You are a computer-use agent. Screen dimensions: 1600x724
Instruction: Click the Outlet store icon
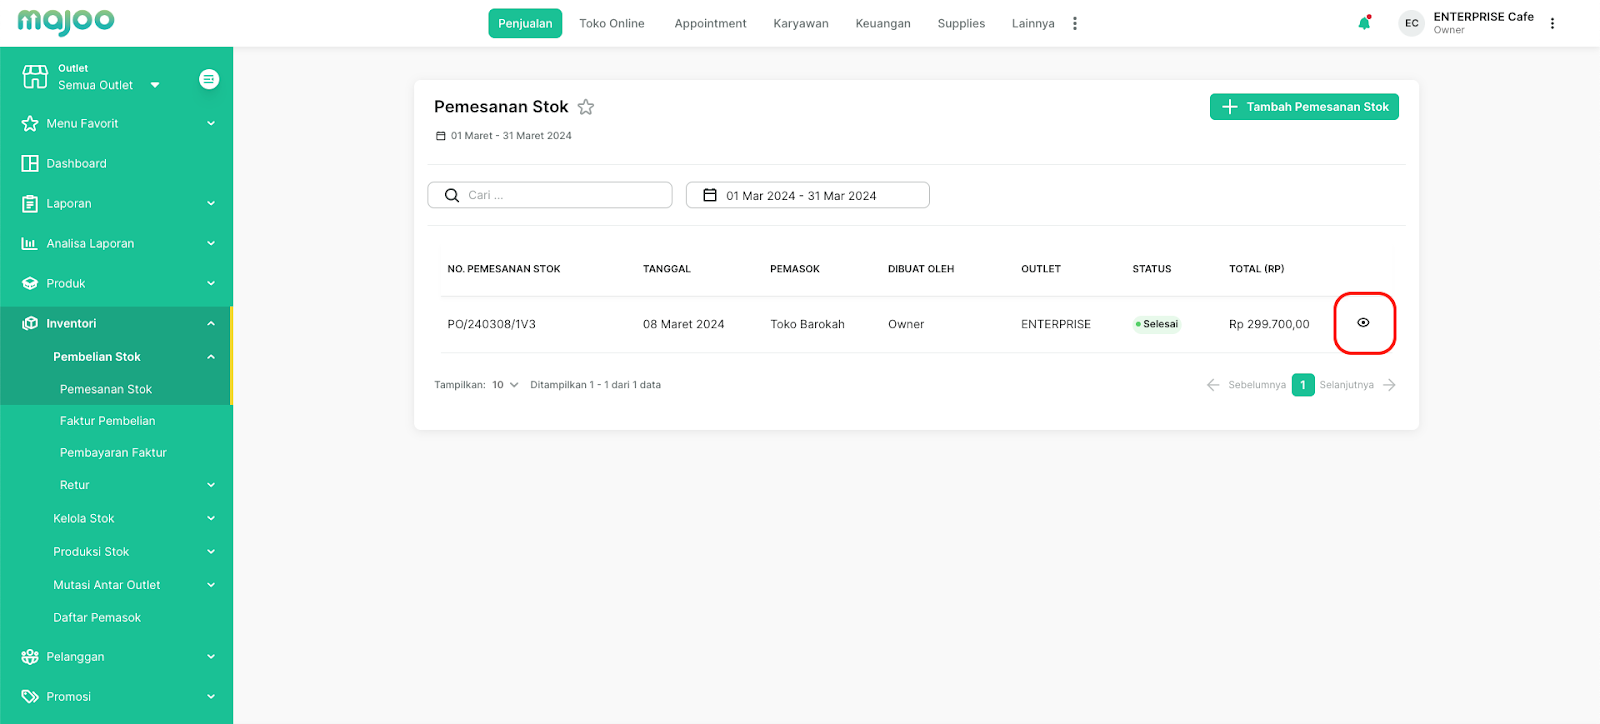coord(35,77)
